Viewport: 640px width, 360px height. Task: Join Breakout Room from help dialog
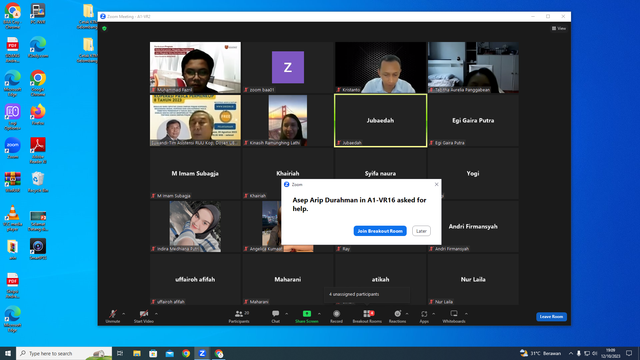380,231
